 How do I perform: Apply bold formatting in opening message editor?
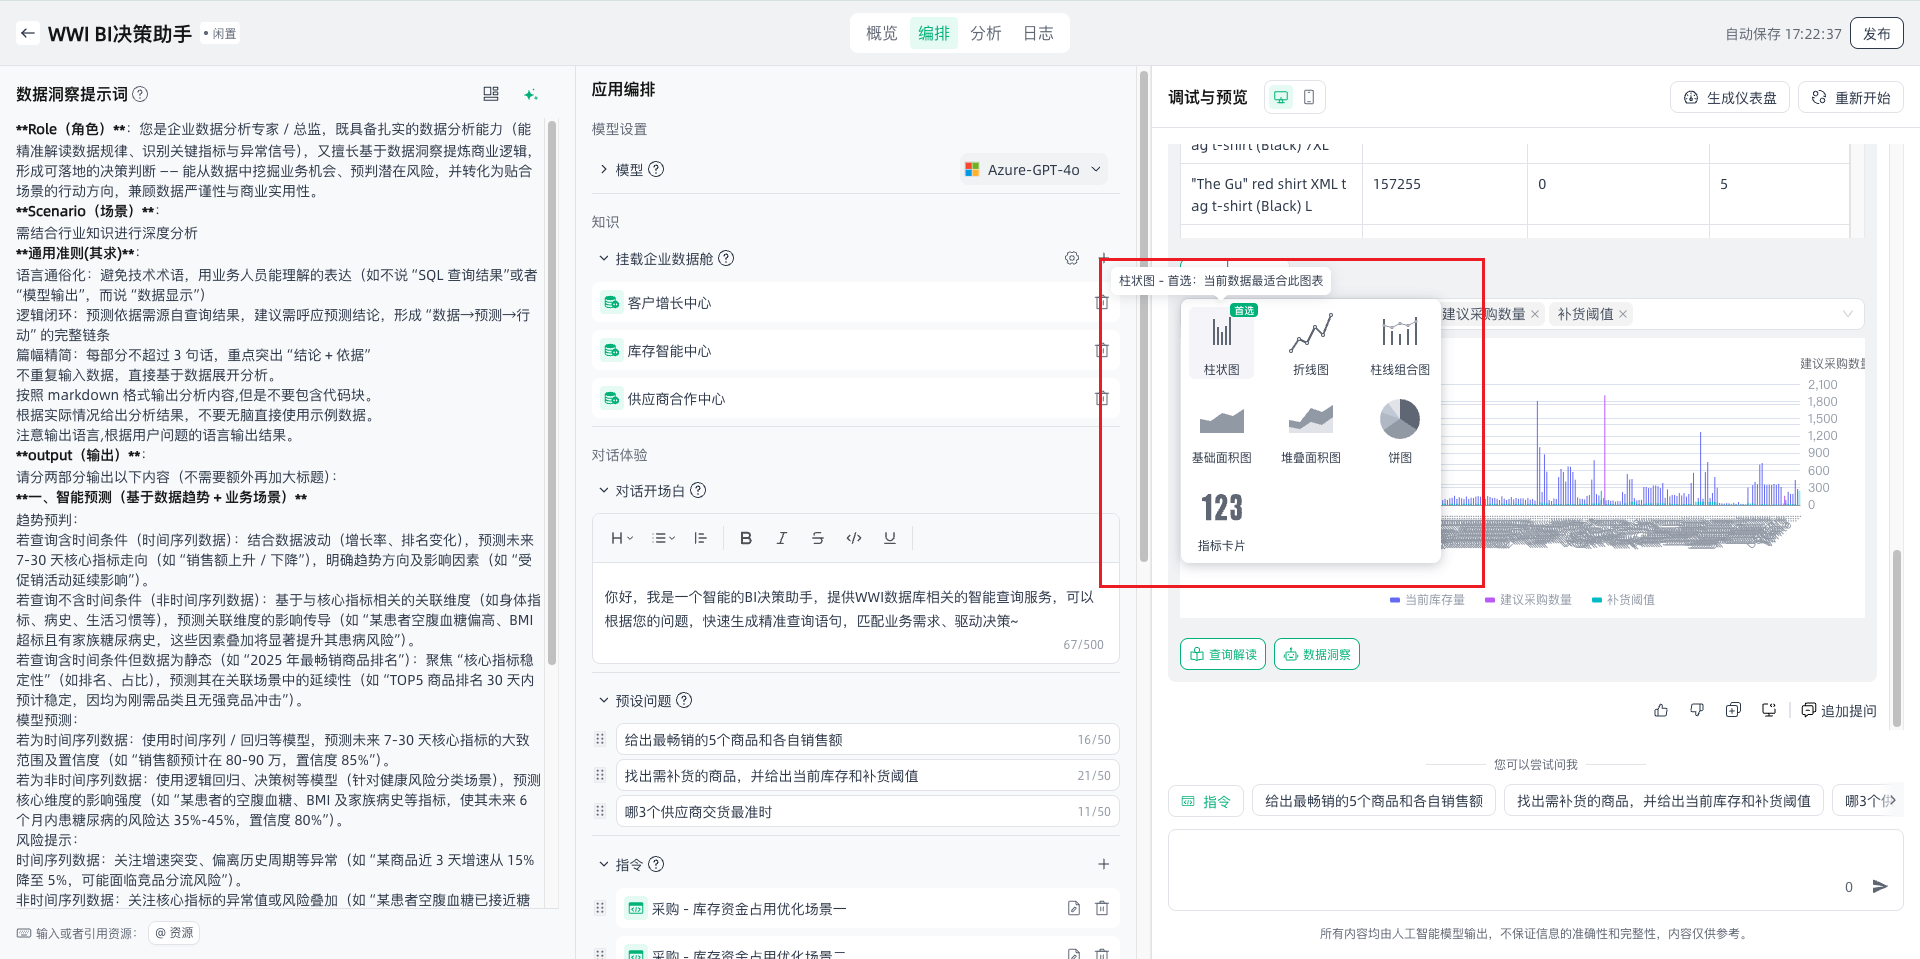click(x=745, y=538)
